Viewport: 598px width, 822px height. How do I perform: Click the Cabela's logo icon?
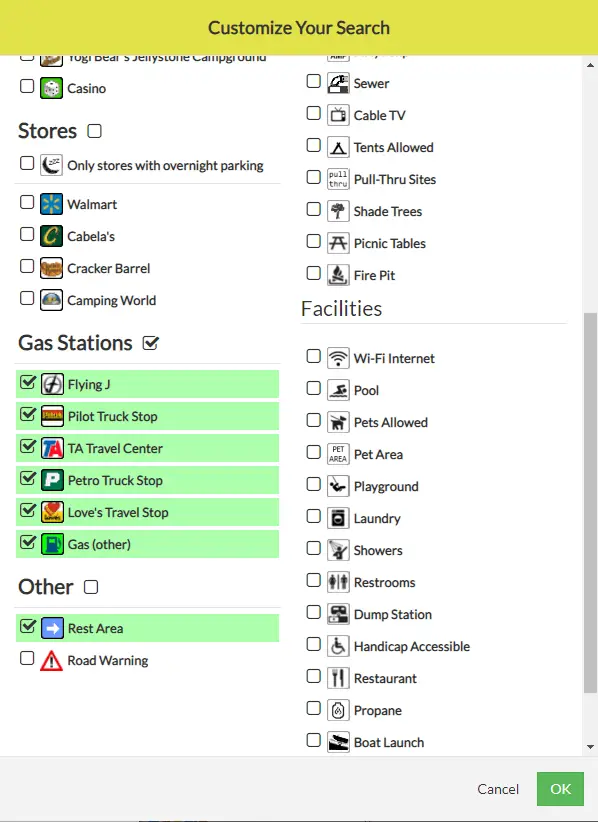pos(51,236)
